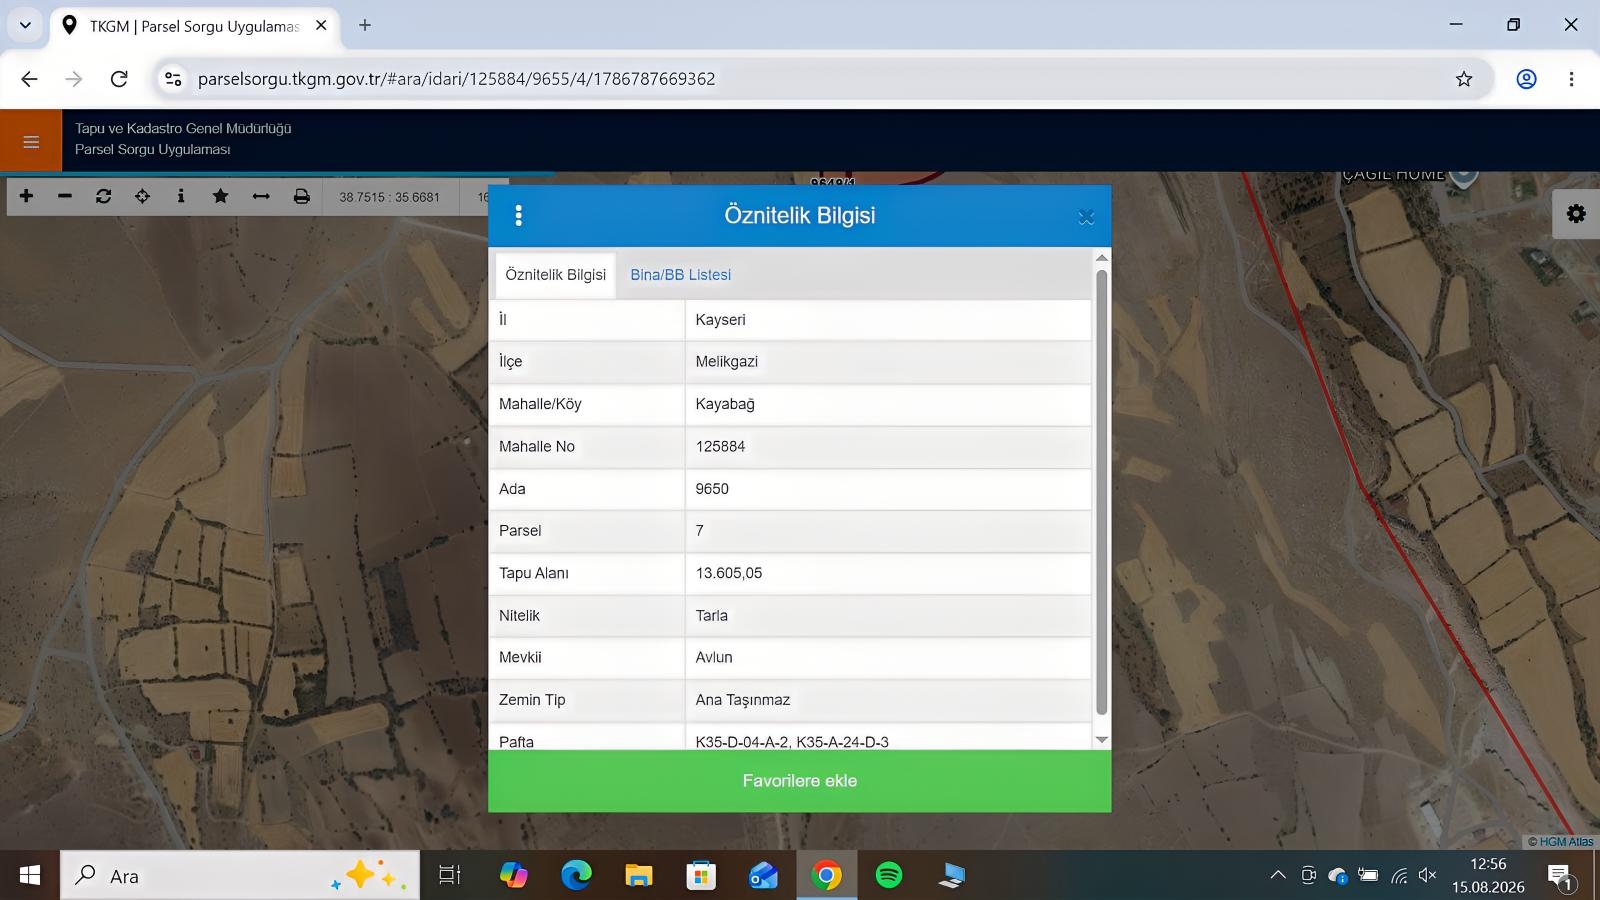Reload the browser page
This screenshot has height=900, width=1600.
click(x=119, y=79)
